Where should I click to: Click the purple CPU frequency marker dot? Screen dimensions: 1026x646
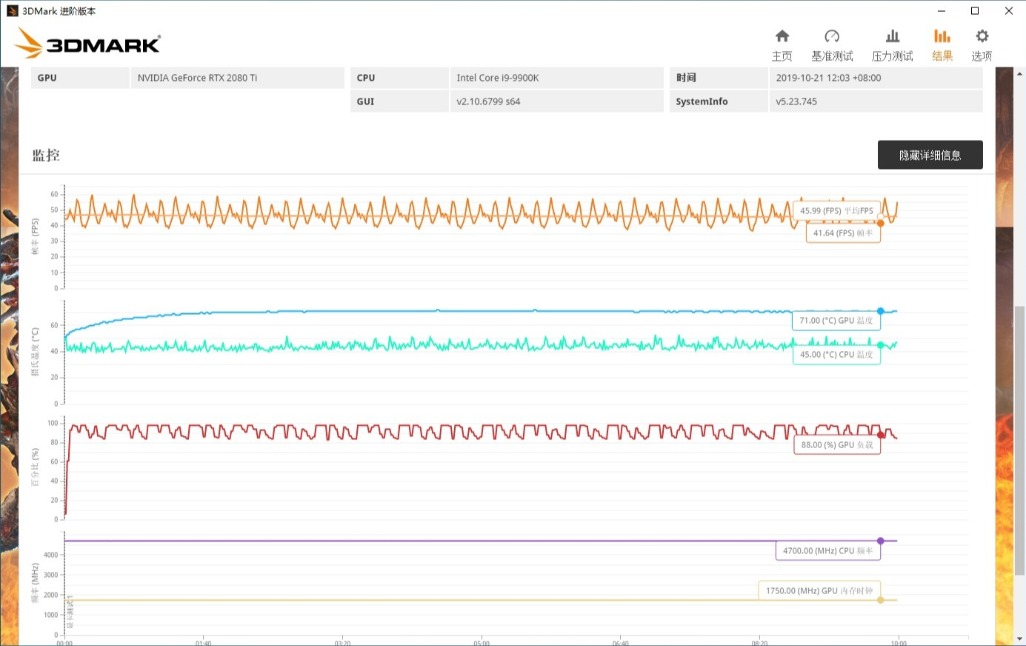(880, 541)
